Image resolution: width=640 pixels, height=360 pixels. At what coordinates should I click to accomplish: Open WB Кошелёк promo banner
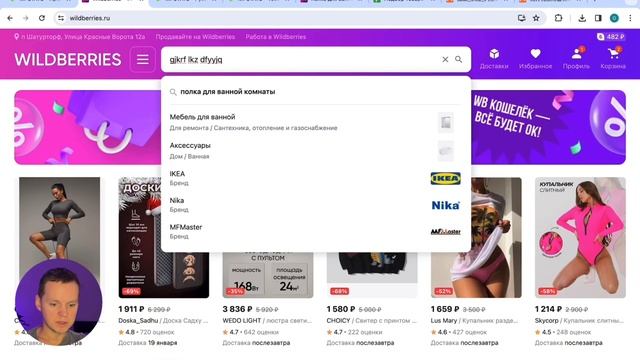(x=548, y=127)
